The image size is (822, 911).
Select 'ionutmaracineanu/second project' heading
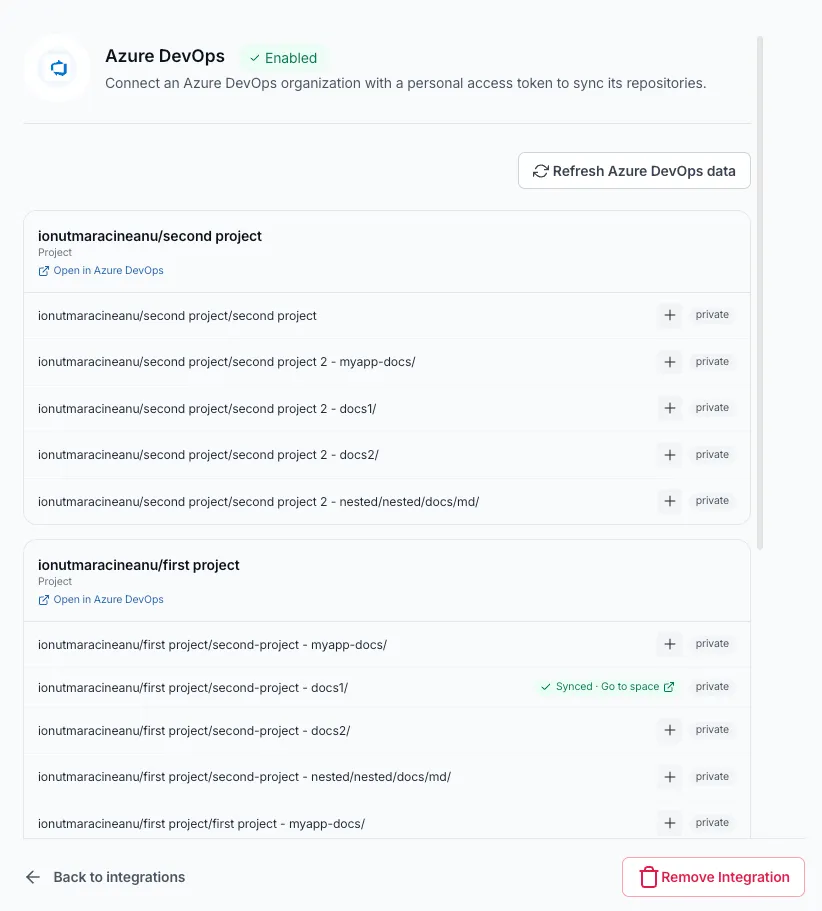click(150, 236)
